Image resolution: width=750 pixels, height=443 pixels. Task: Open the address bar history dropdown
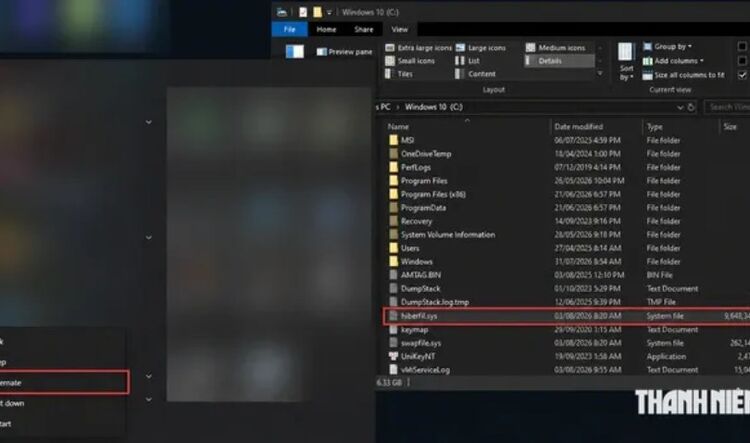[x=680, y=108]
